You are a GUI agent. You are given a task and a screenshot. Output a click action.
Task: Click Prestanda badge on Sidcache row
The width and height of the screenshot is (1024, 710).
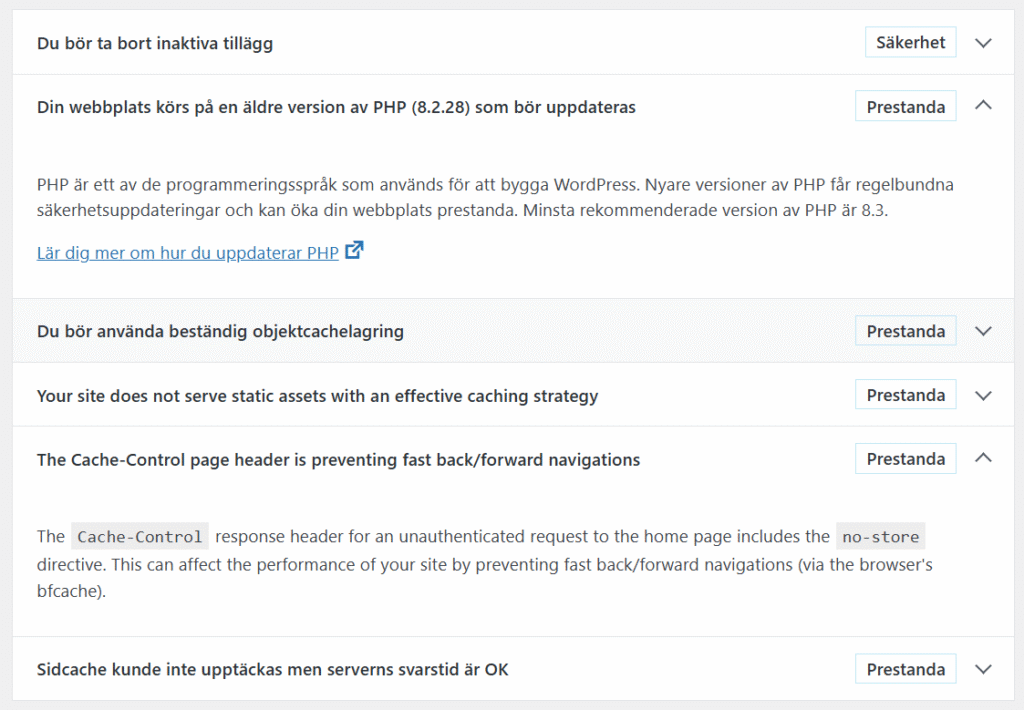[905, 669]
